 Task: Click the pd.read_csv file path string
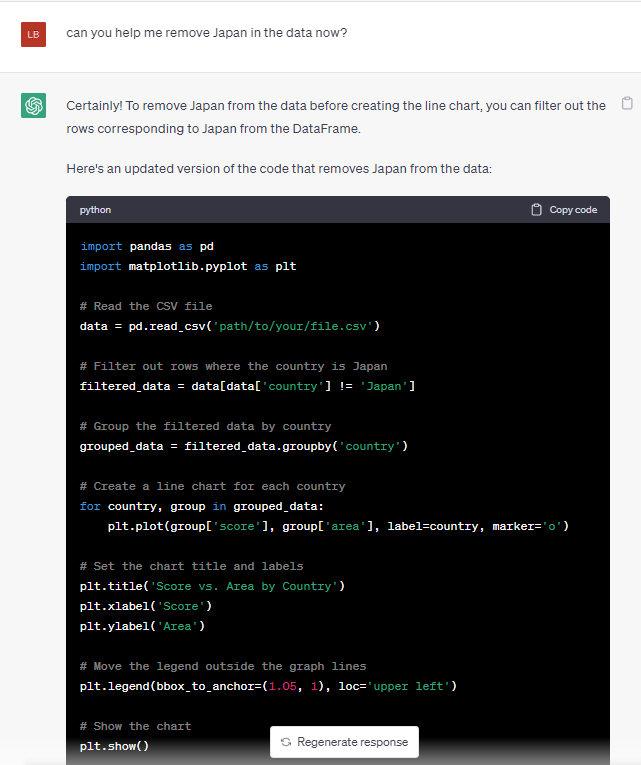click(x=296, y=326)
